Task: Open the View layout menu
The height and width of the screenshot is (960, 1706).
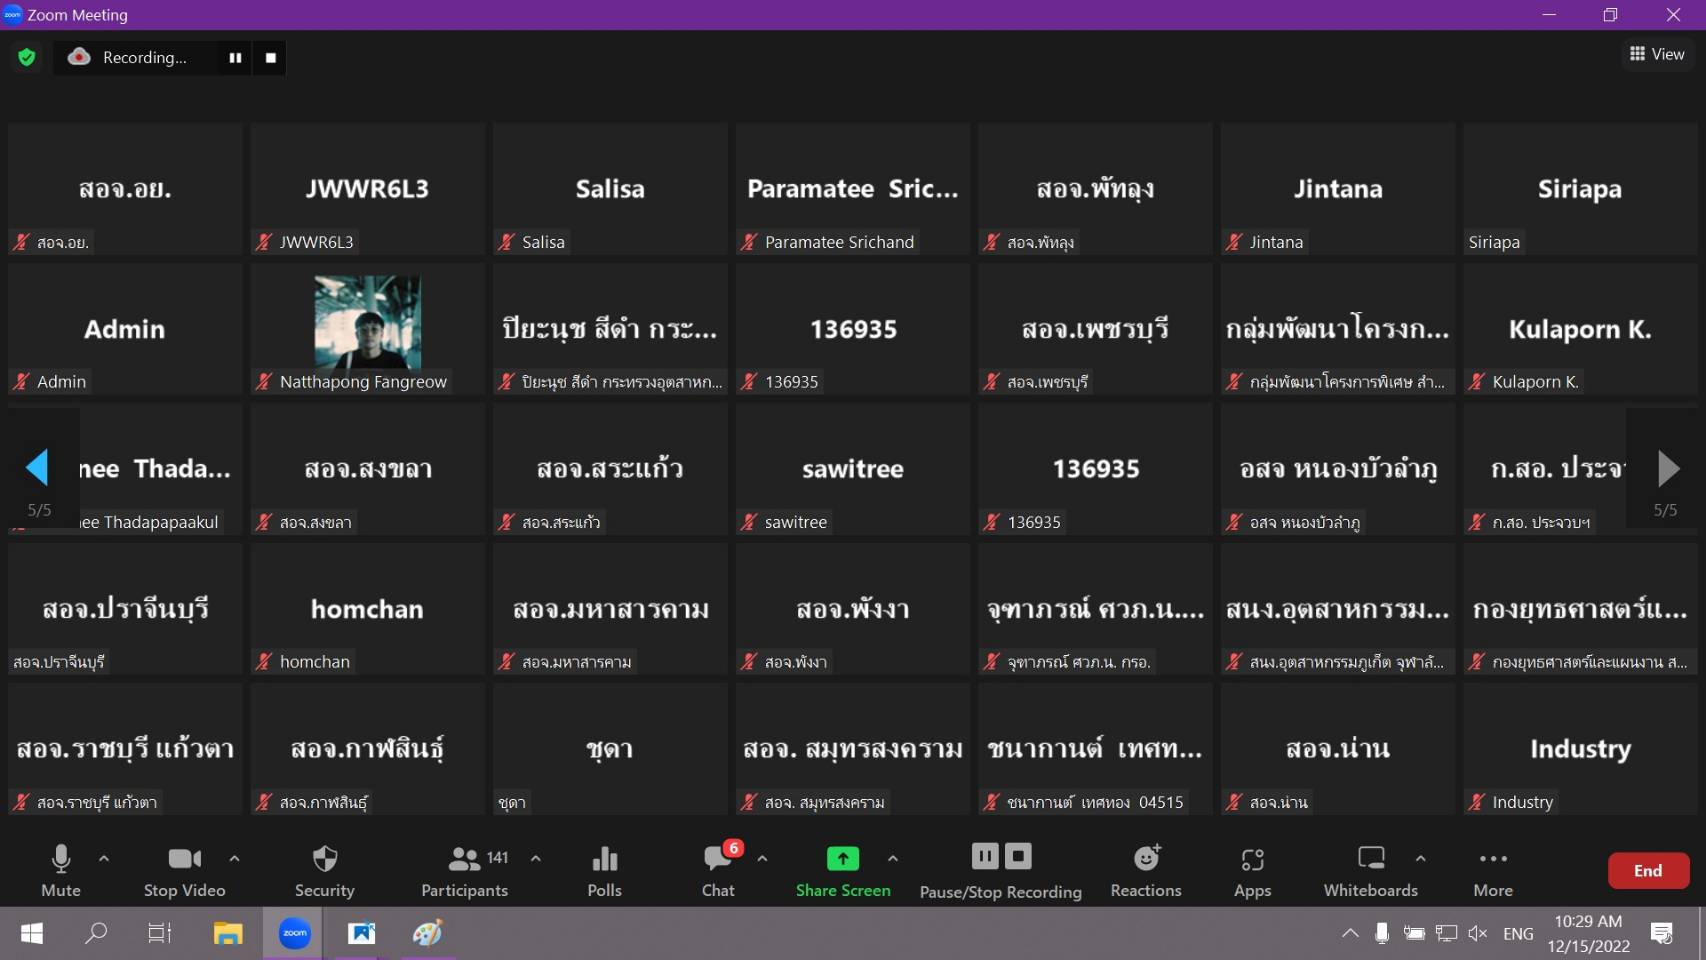Action: pyautogui.click(x=1656, y=54)
